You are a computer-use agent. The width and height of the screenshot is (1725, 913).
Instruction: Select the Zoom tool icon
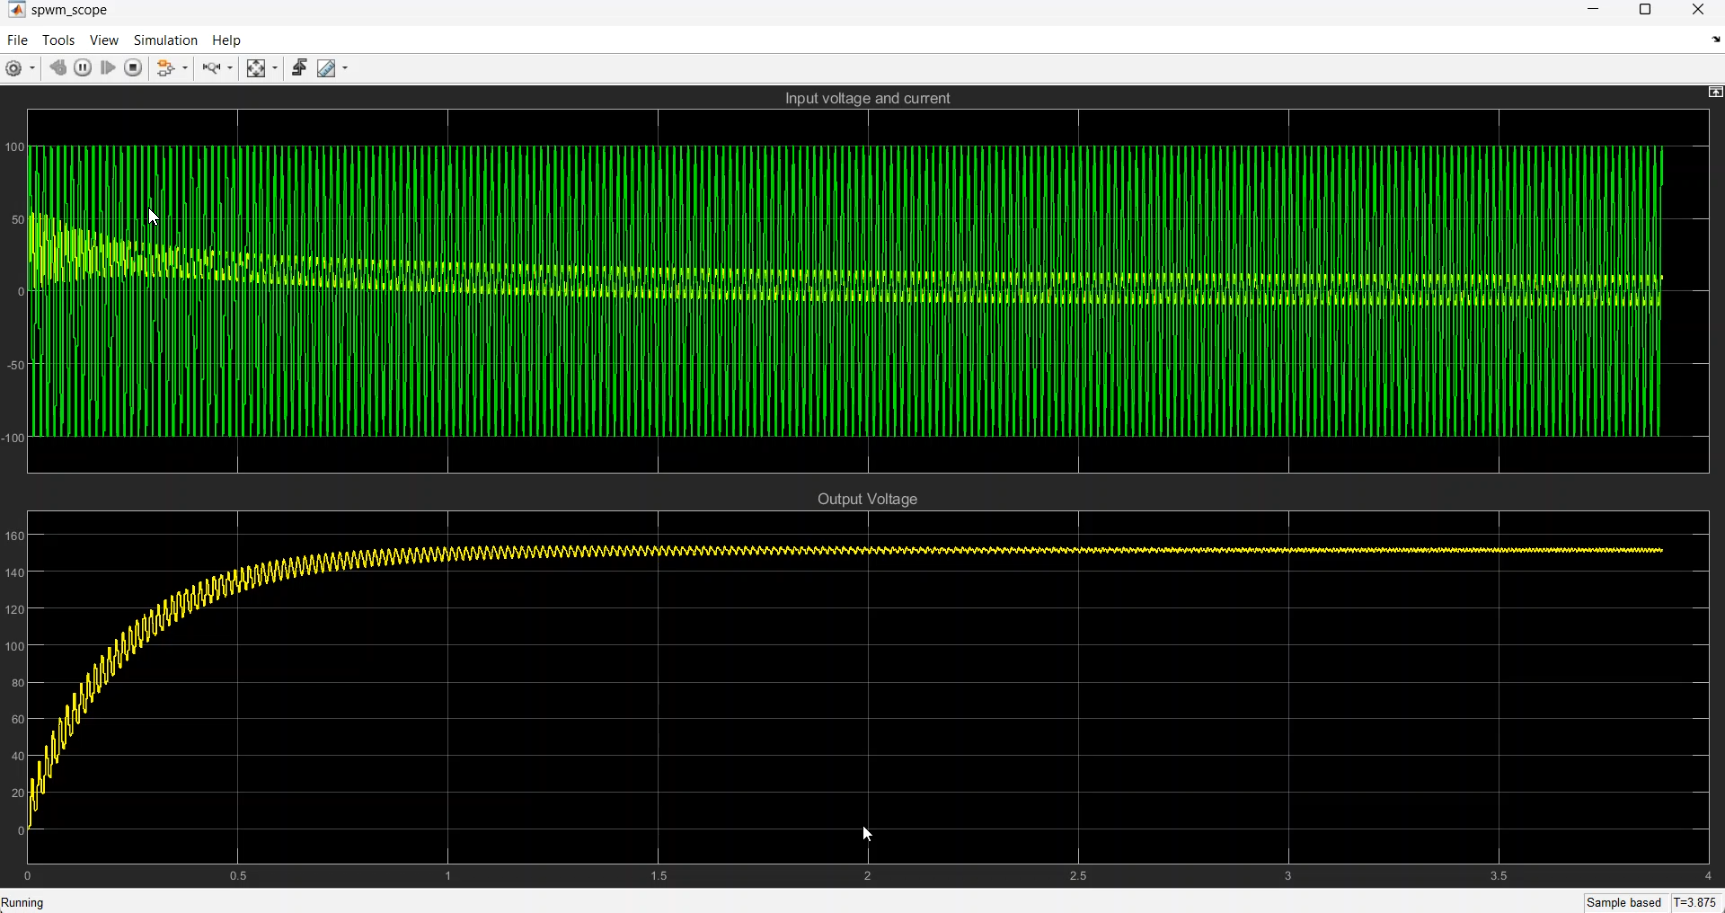pyautogui.click(x=212, y=68)
